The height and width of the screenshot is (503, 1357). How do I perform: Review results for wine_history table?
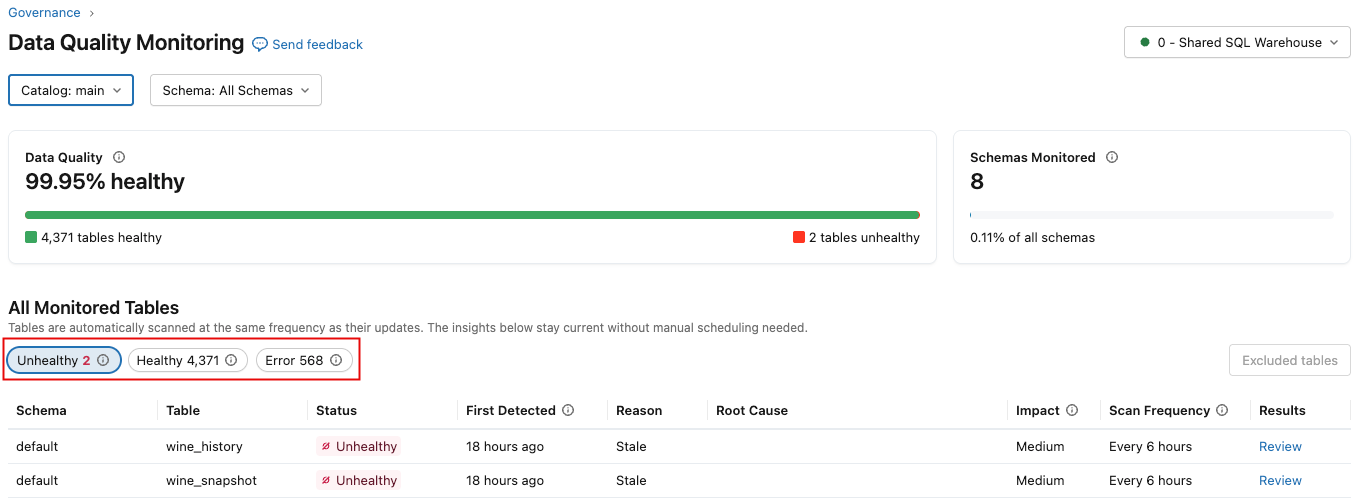(x=1280, y=446)
